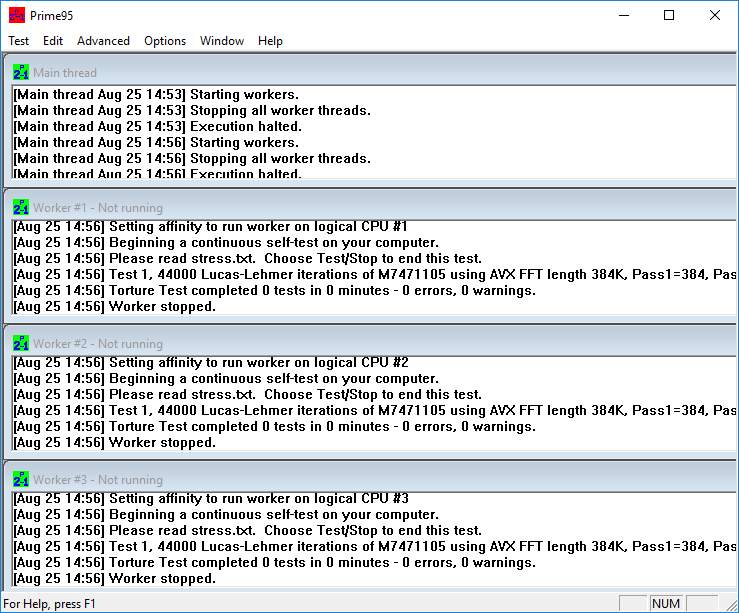The height and width of the screenshot is (613, 739).
Task: Click Worker #3 'Worker stopped.' line
Action: [115, 579]
